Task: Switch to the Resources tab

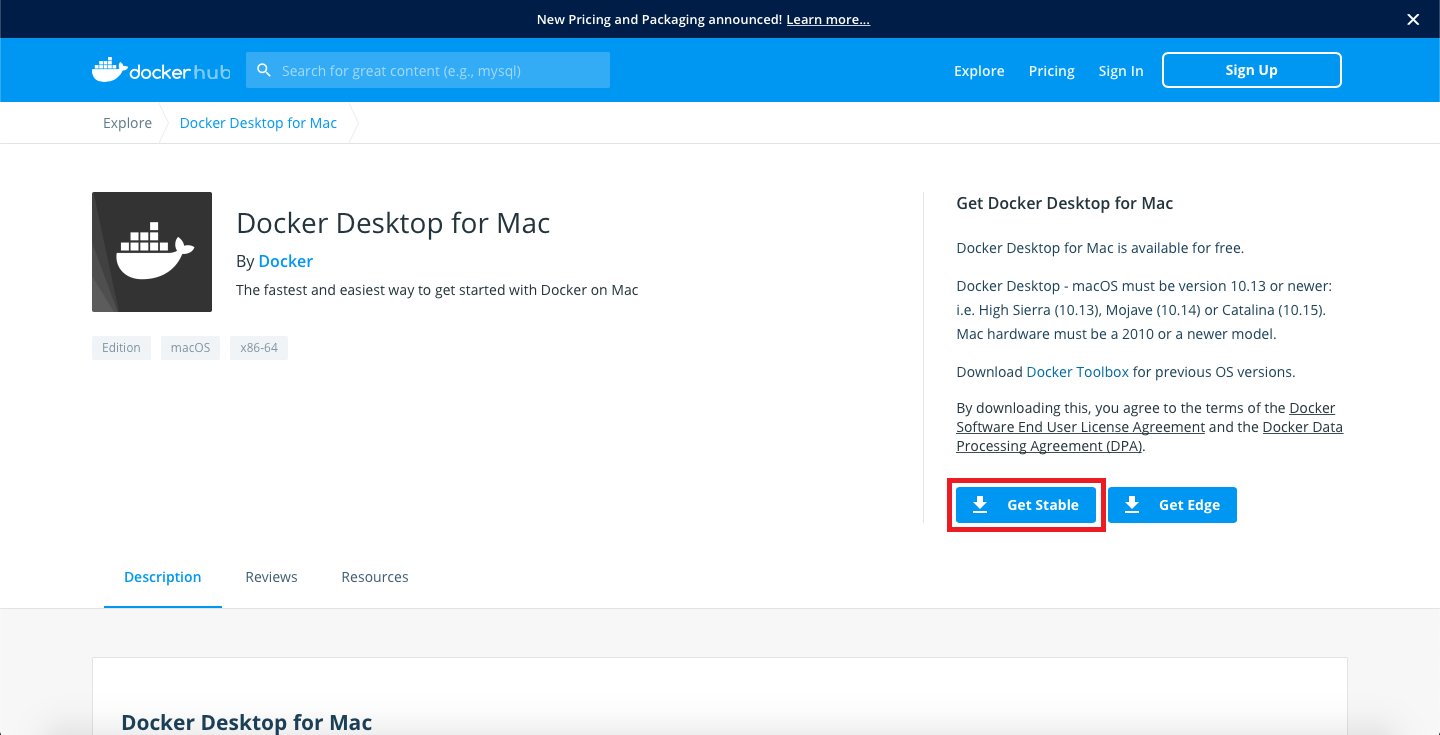Action: [x=375, y=577]
